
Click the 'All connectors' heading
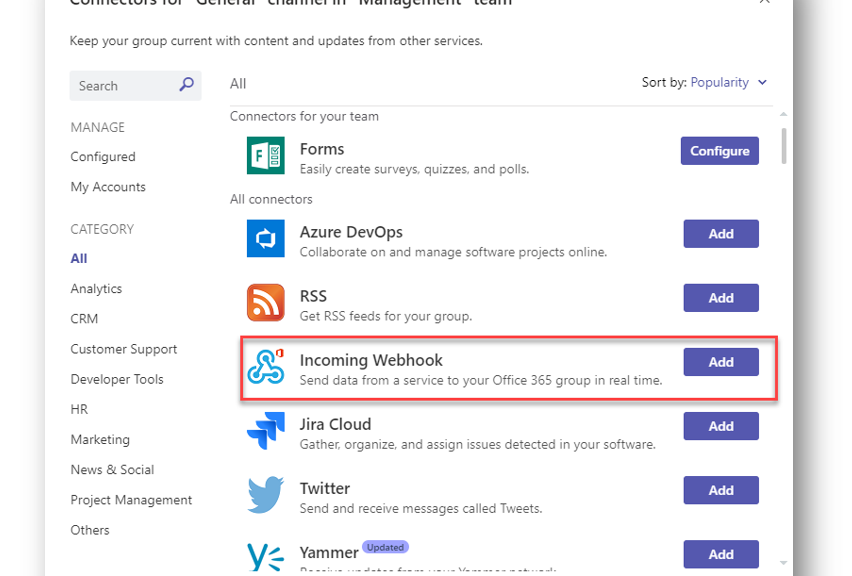(271, 199)
